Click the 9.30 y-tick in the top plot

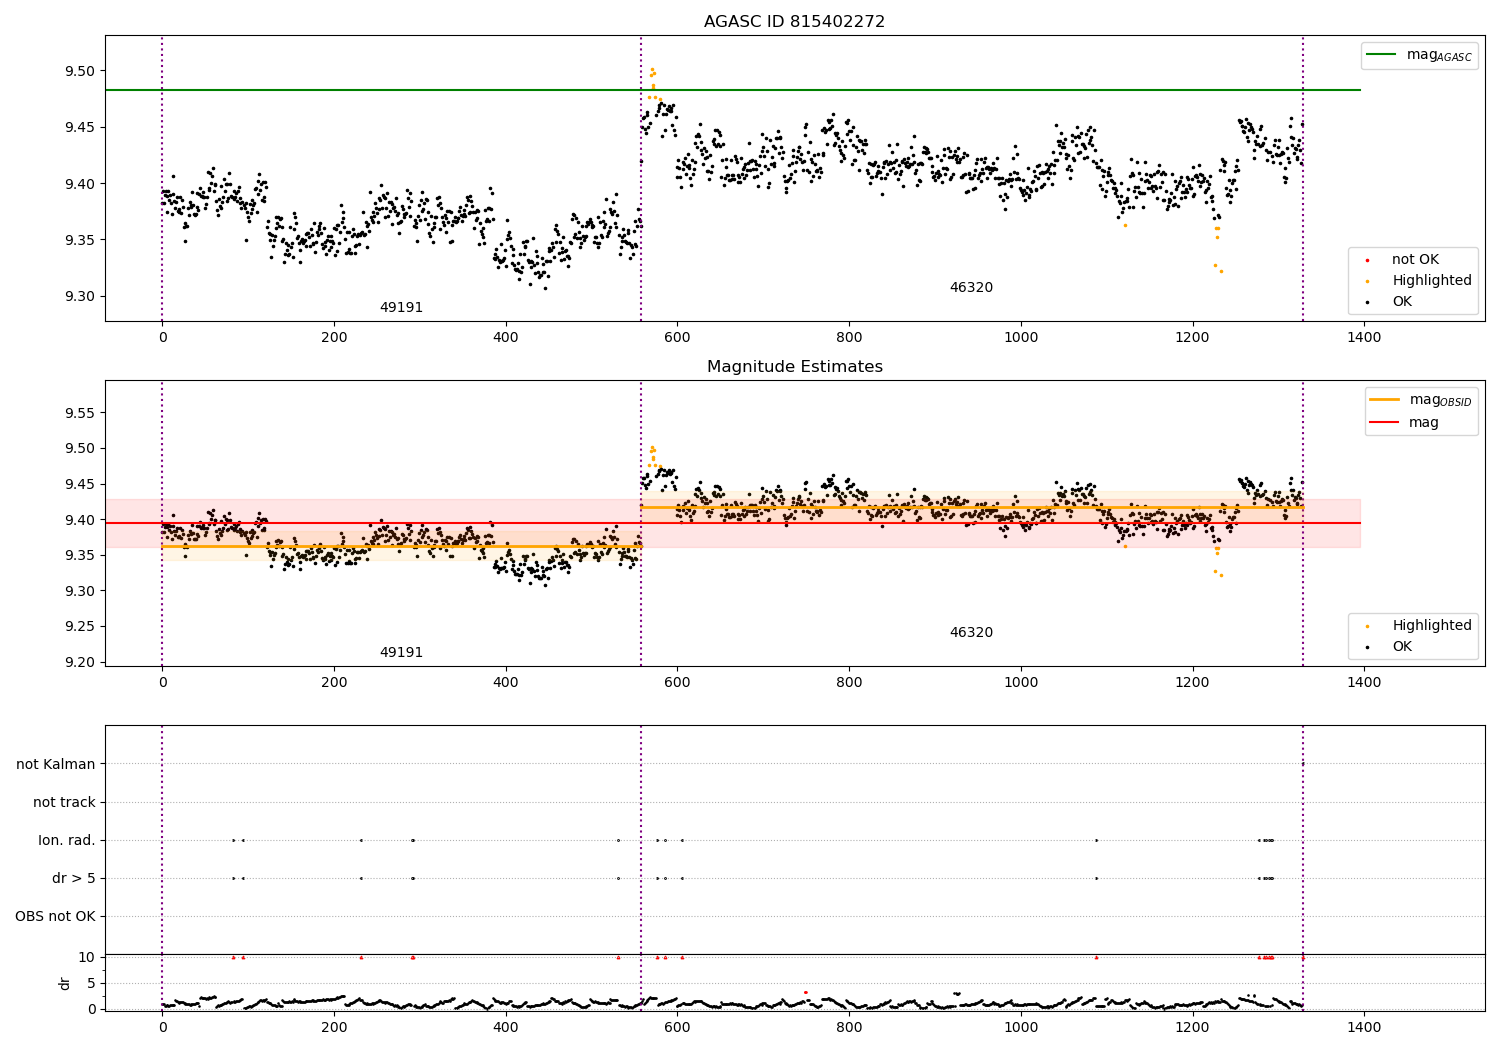coord(79,296)
